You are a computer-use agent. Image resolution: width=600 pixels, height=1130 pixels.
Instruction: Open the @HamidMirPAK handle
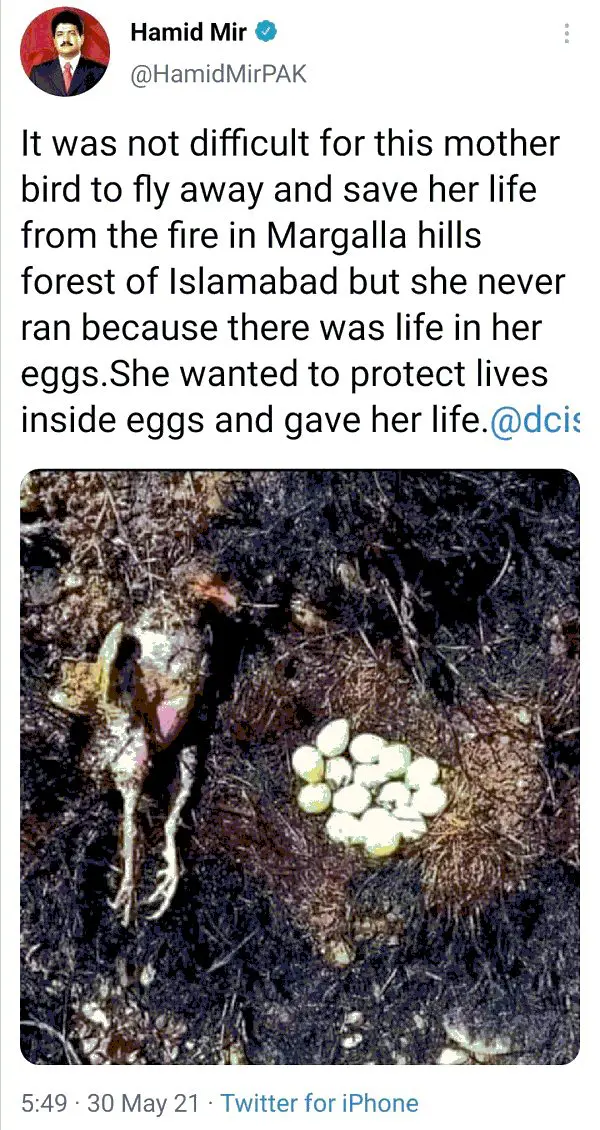(218, 74)
